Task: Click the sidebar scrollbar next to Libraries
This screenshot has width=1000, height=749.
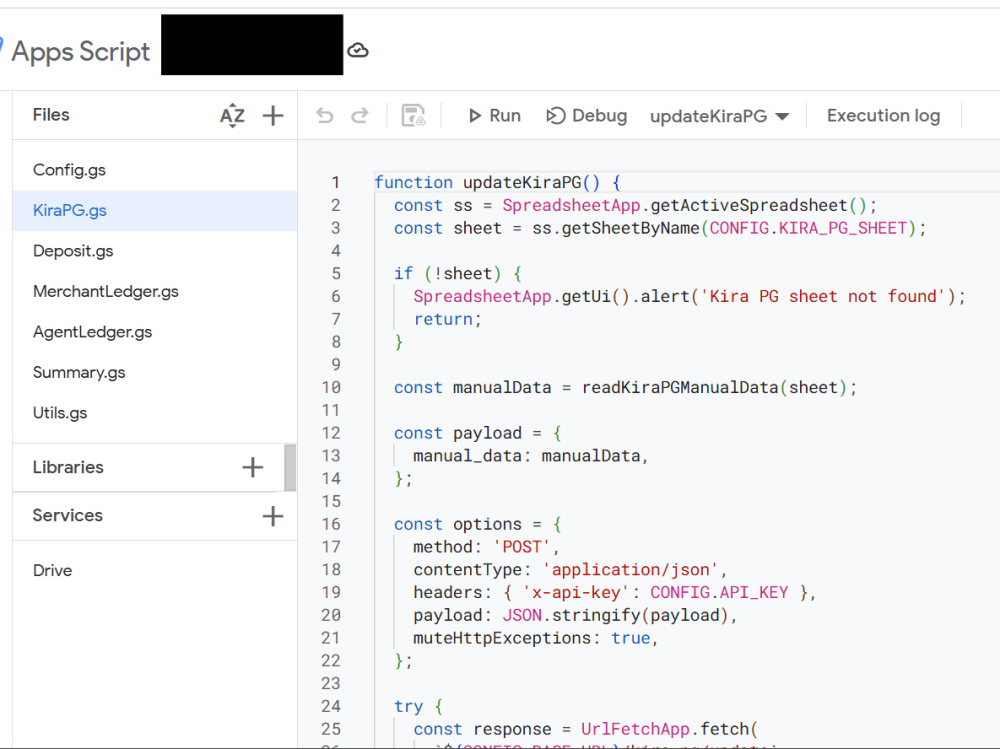Action: pyautogui.click(x=290, y=468)
